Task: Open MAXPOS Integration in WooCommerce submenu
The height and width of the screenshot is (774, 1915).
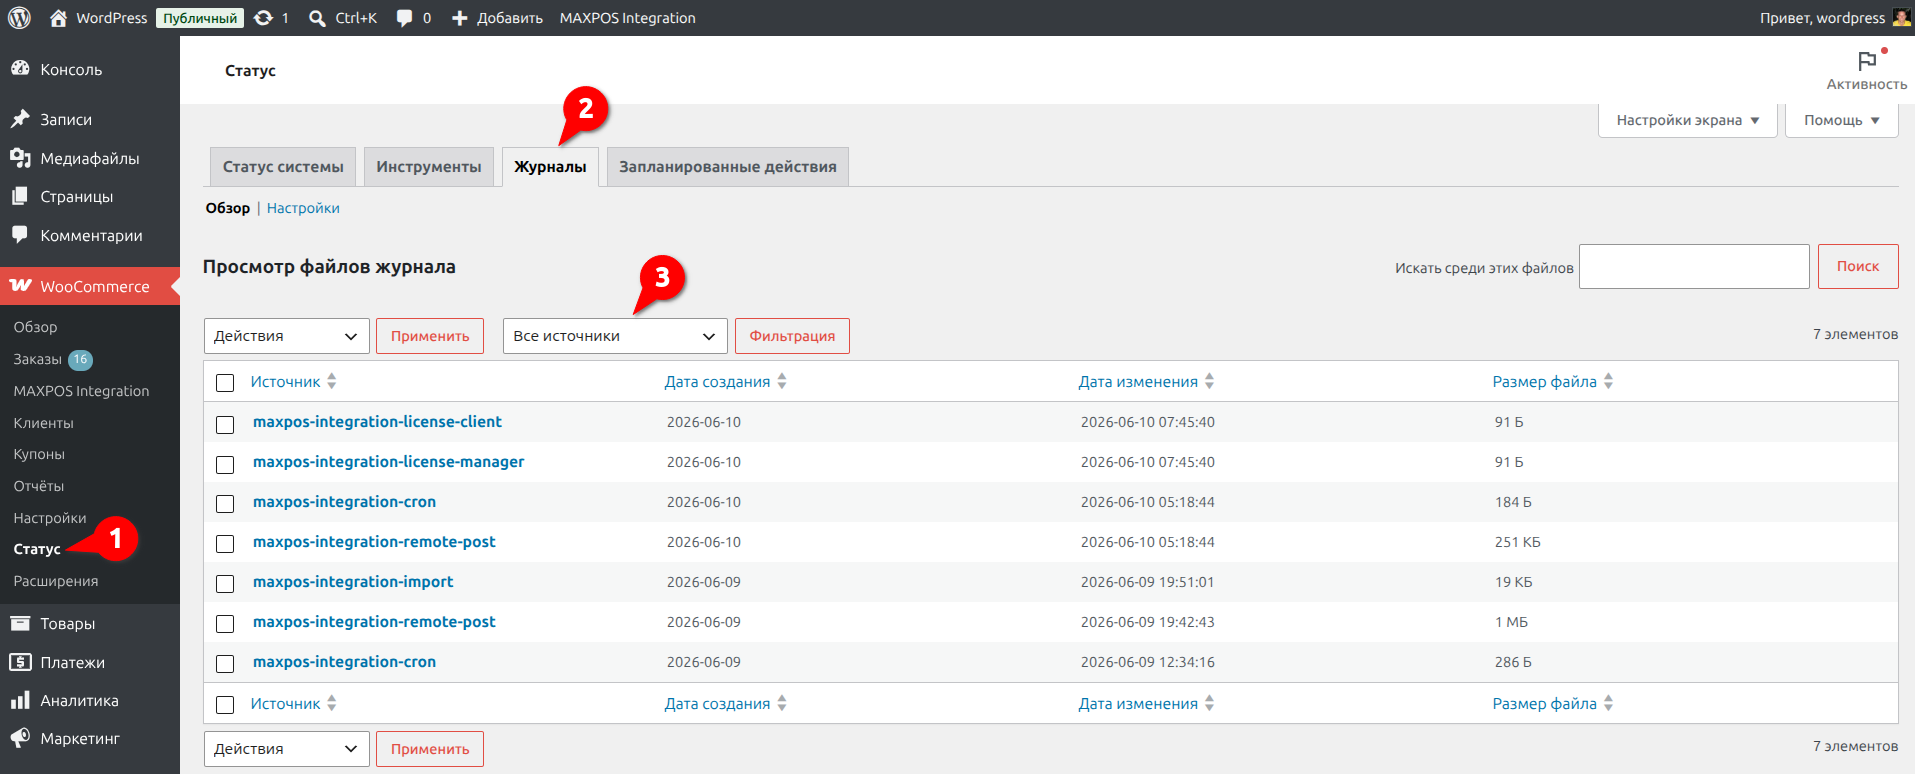Action: tap(81, 391)
